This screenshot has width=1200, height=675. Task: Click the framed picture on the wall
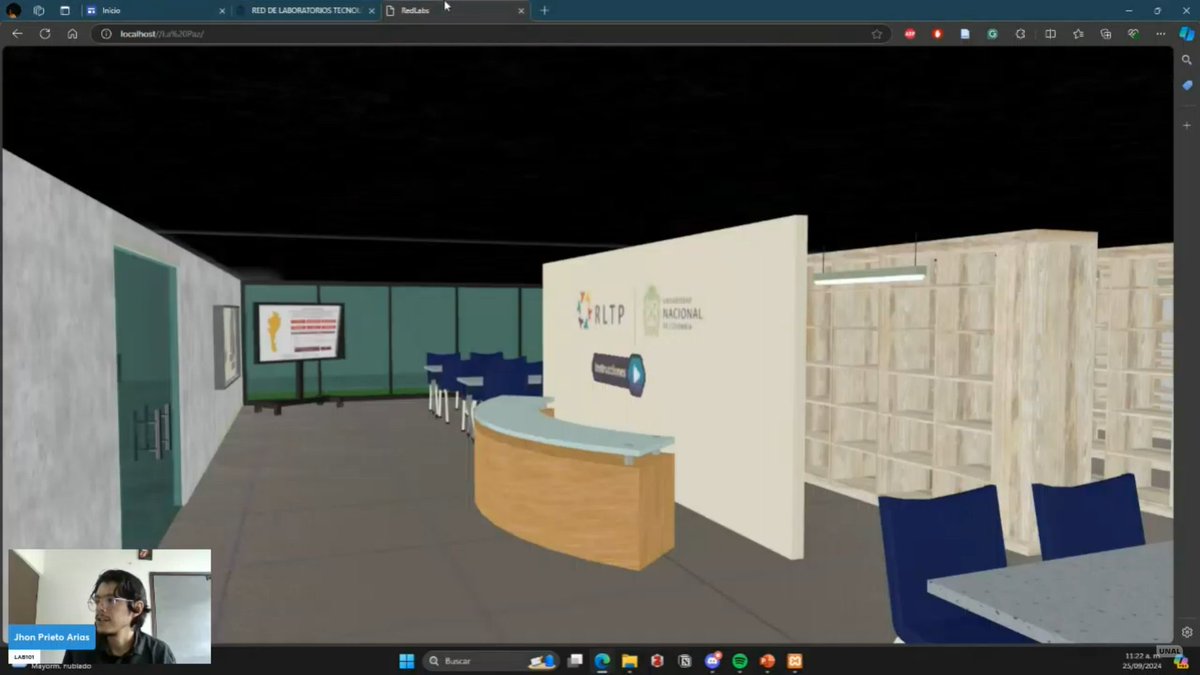pyautogui.click(x=227, y=346)
